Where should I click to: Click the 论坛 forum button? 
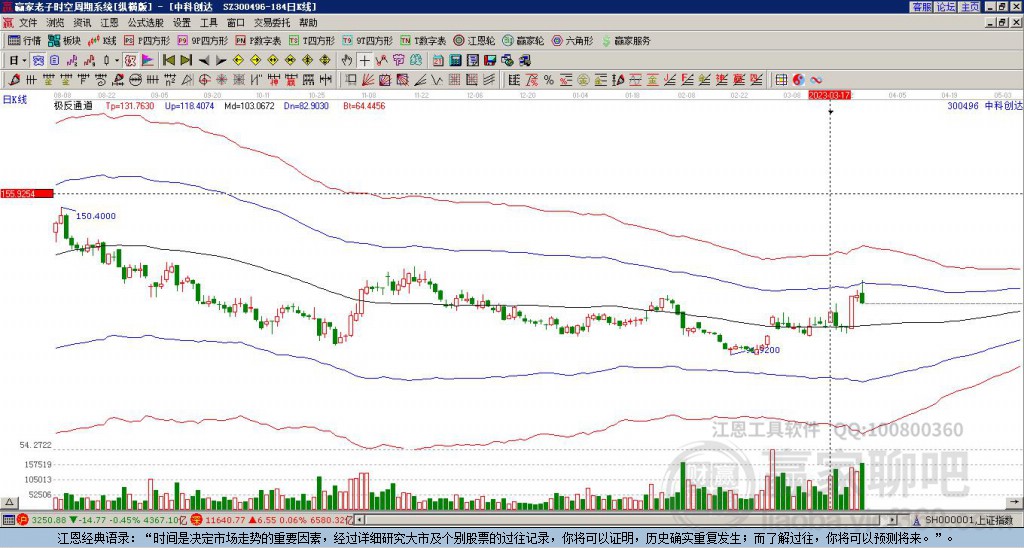click(x=946, y=7)
